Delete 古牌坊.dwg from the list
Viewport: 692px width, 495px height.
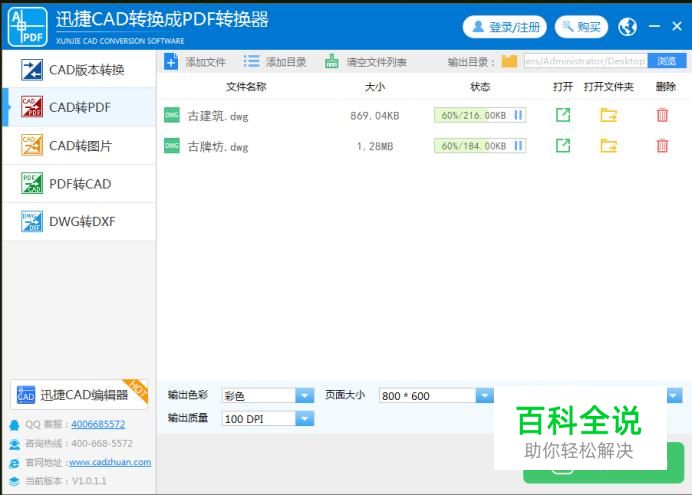coord(662,146)
